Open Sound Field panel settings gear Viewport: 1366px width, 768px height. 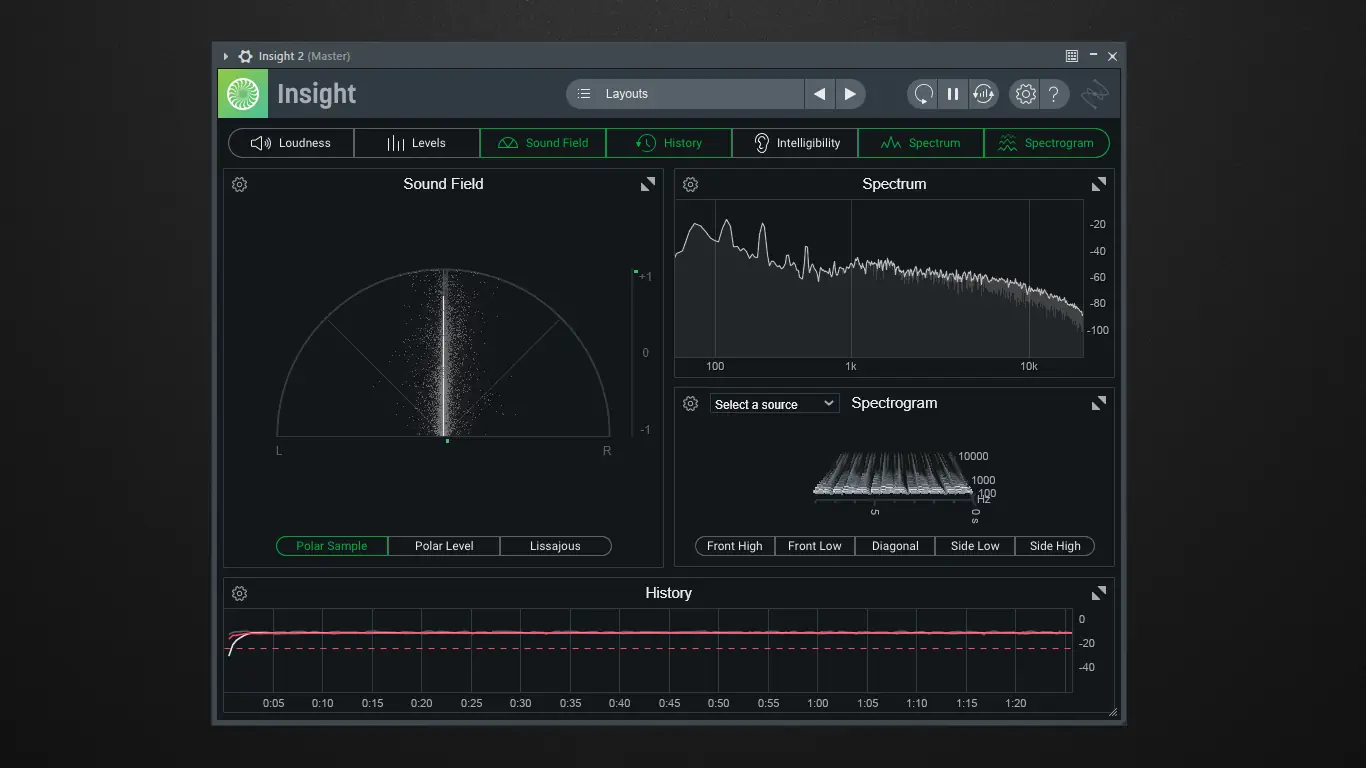click(x=240, y=184)
